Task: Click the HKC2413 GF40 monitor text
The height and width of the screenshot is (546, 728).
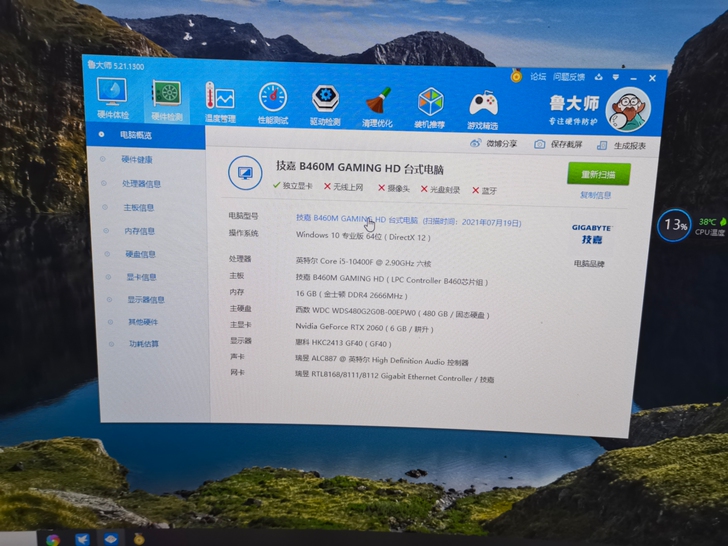Action: pyautogui.click(x=344, y=343)
